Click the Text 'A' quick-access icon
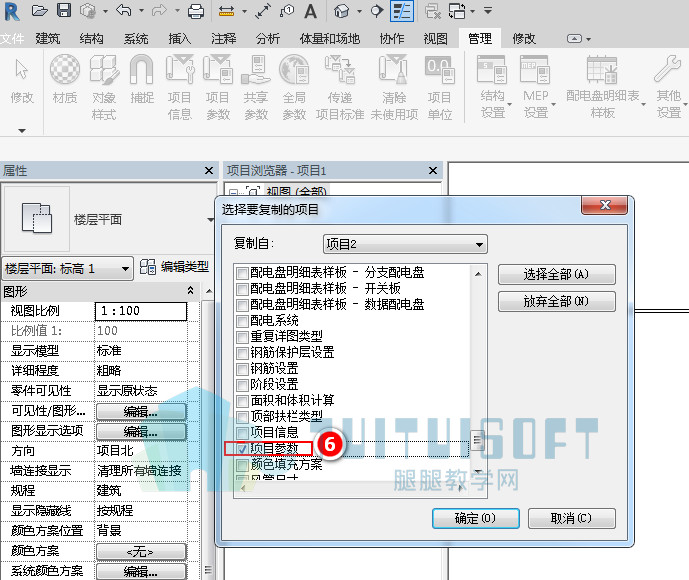The width and height of the screenshot is (689, 580). (310, 11)
